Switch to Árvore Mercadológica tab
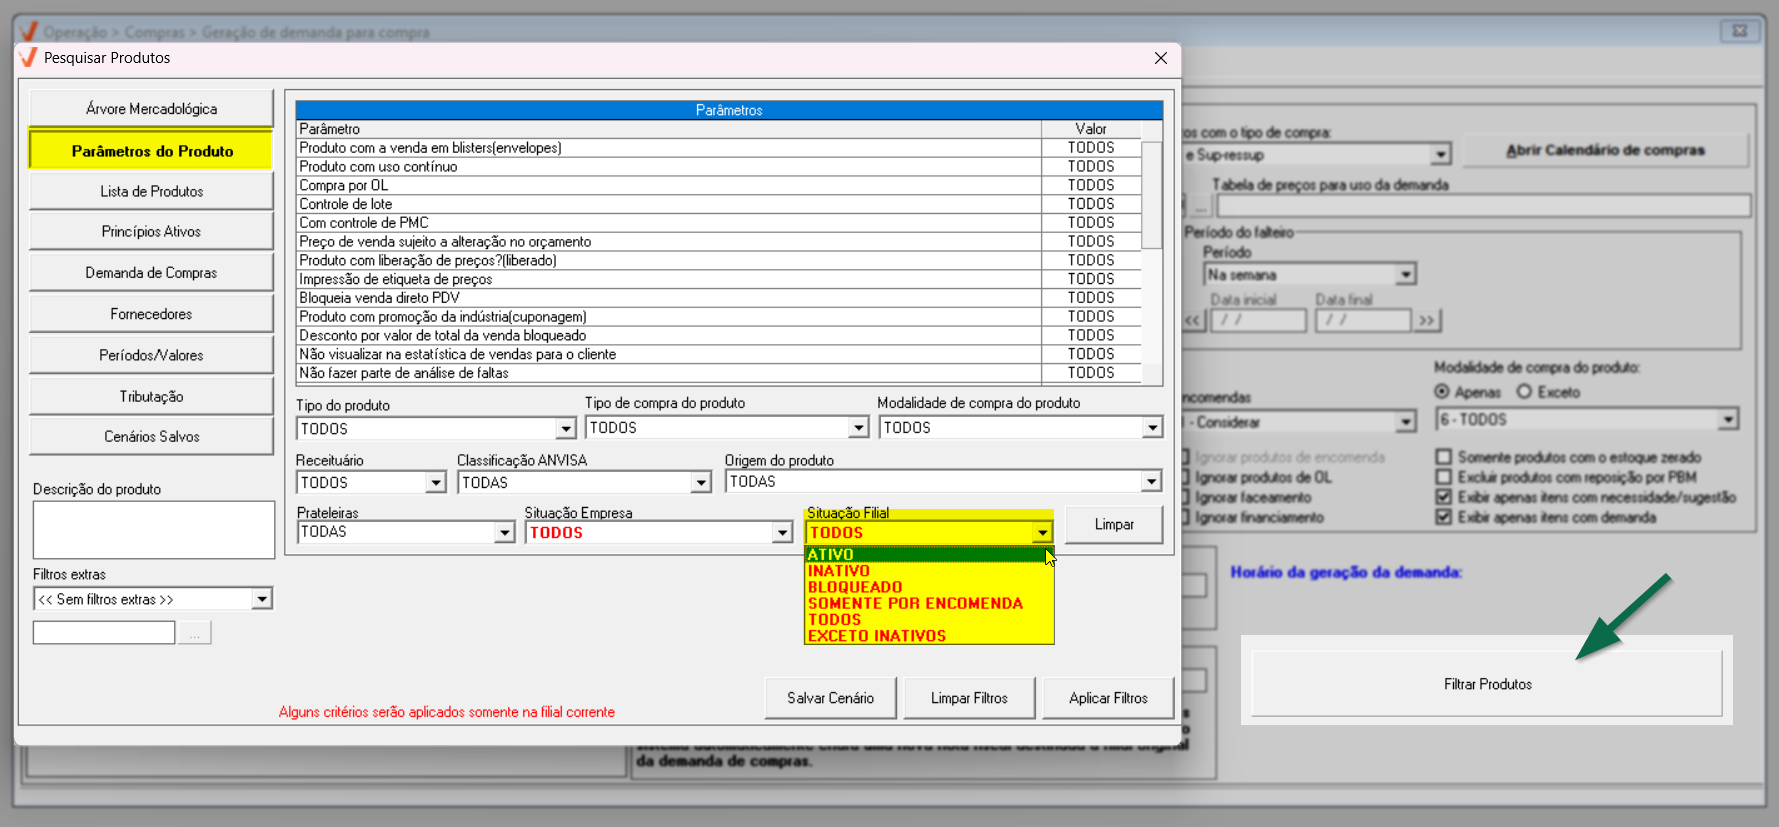This screenshot has height=827, width=1779. (151, 109)
